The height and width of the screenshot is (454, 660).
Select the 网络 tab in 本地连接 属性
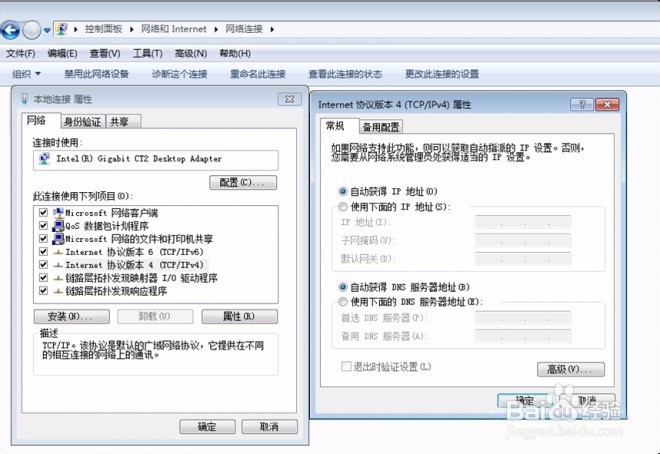[41, 120]
